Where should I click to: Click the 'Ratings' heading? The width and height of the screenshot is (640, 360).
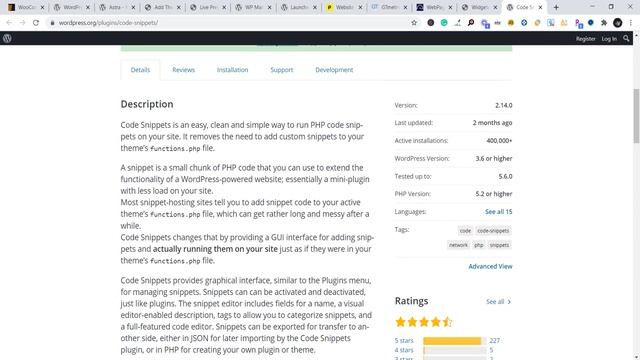(411, 301)
